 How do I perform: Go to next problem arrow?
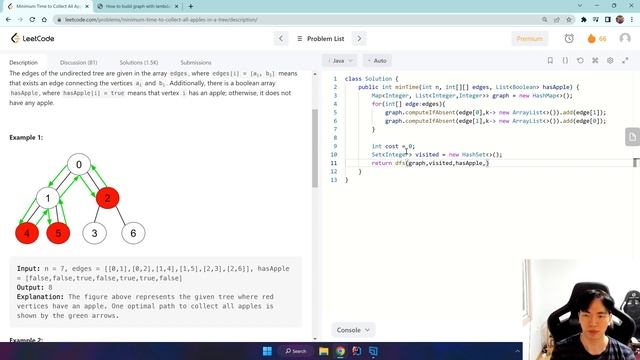click(x=359, y=38)
